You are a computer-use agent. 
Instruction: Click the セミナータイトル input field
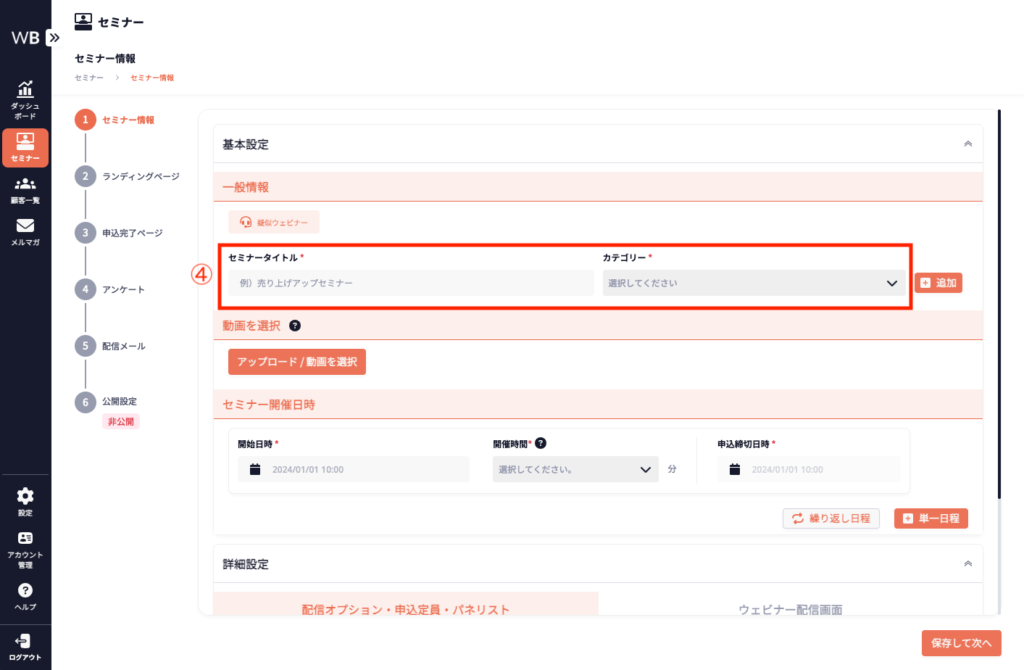pos(410,283)
